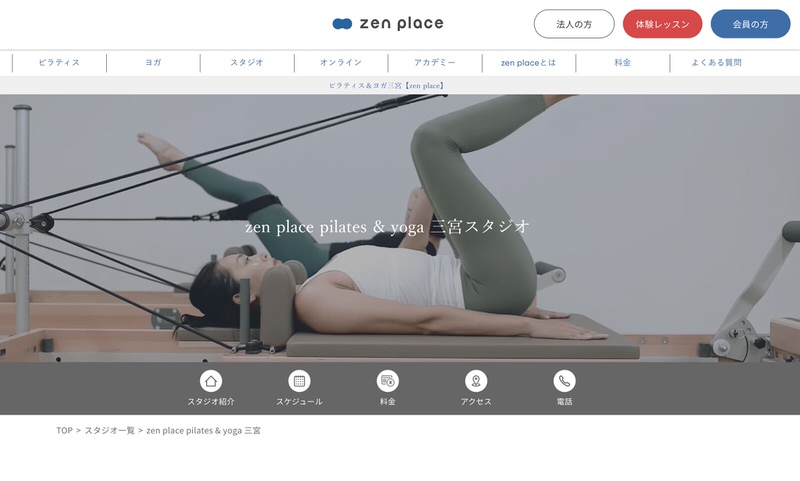Screen dimensions: 800x481
Task: Click the スケジュール calendar icon
Action: (299, 381)
